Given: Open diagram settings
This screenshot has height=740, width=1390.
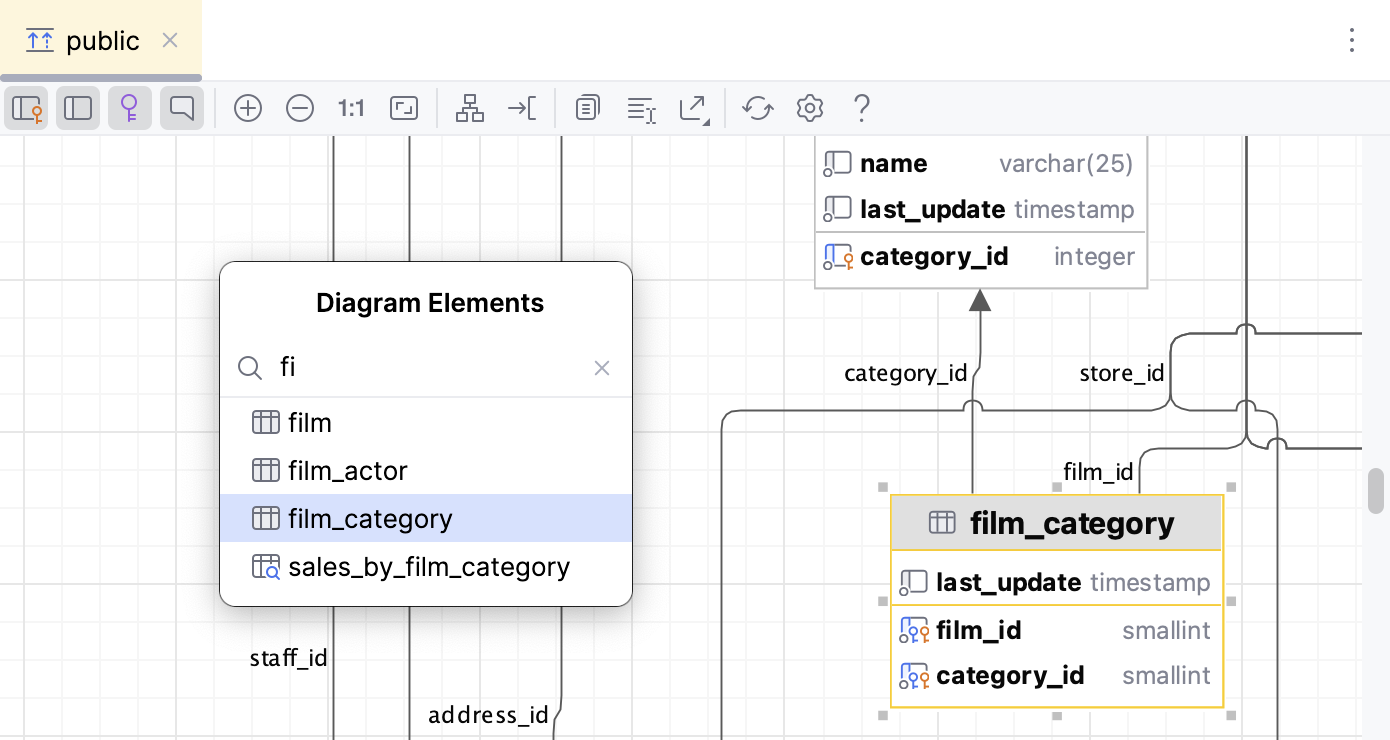Looking at the screenshot, I should (x=810, y=108).
